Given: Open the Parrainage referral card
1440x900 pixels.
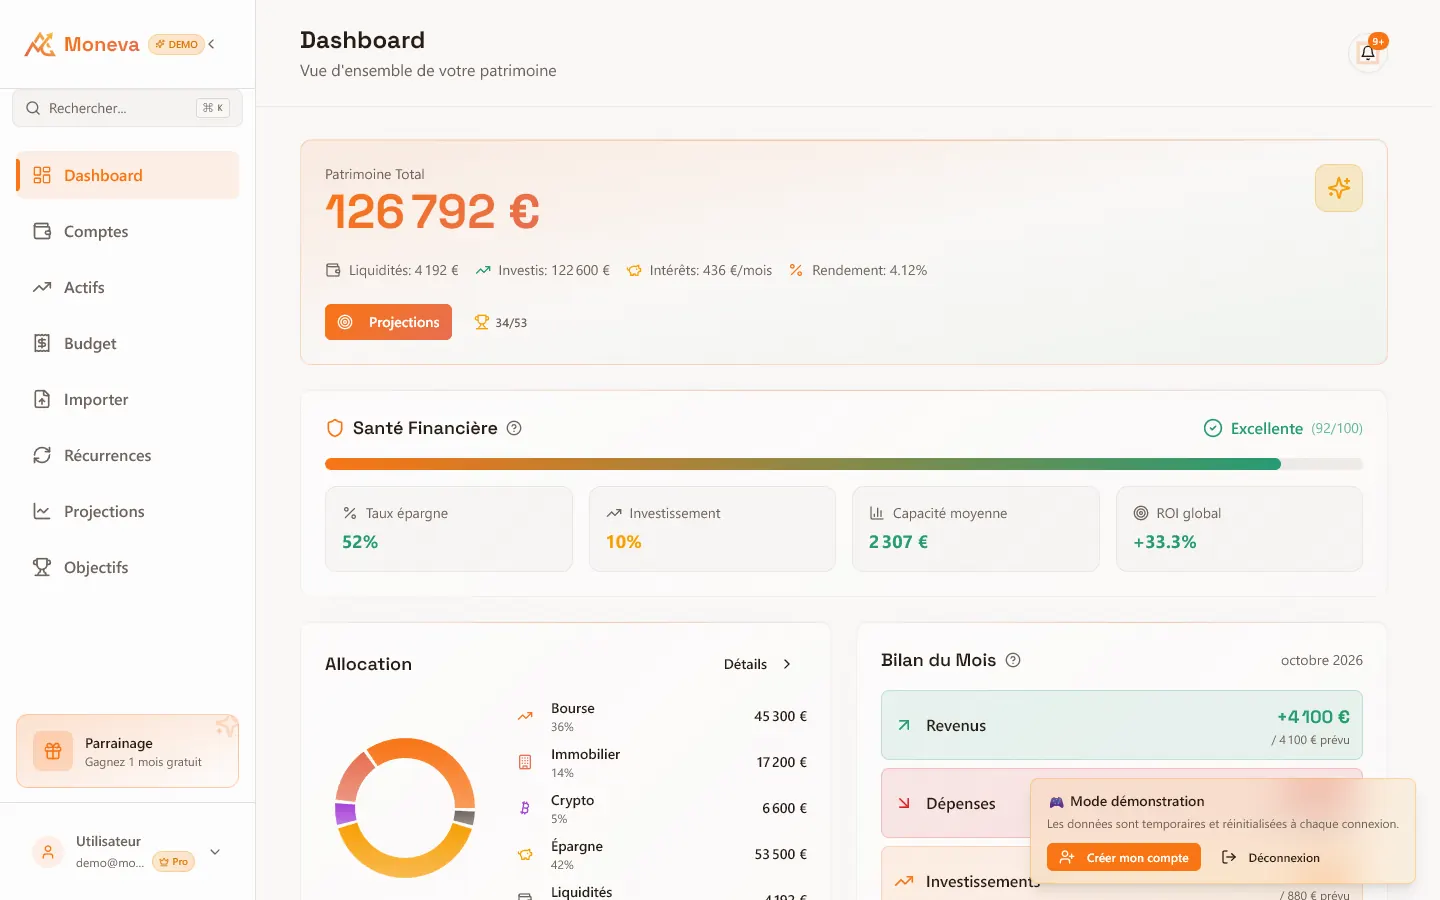Looking at the screenshot, I should [128, 751].
